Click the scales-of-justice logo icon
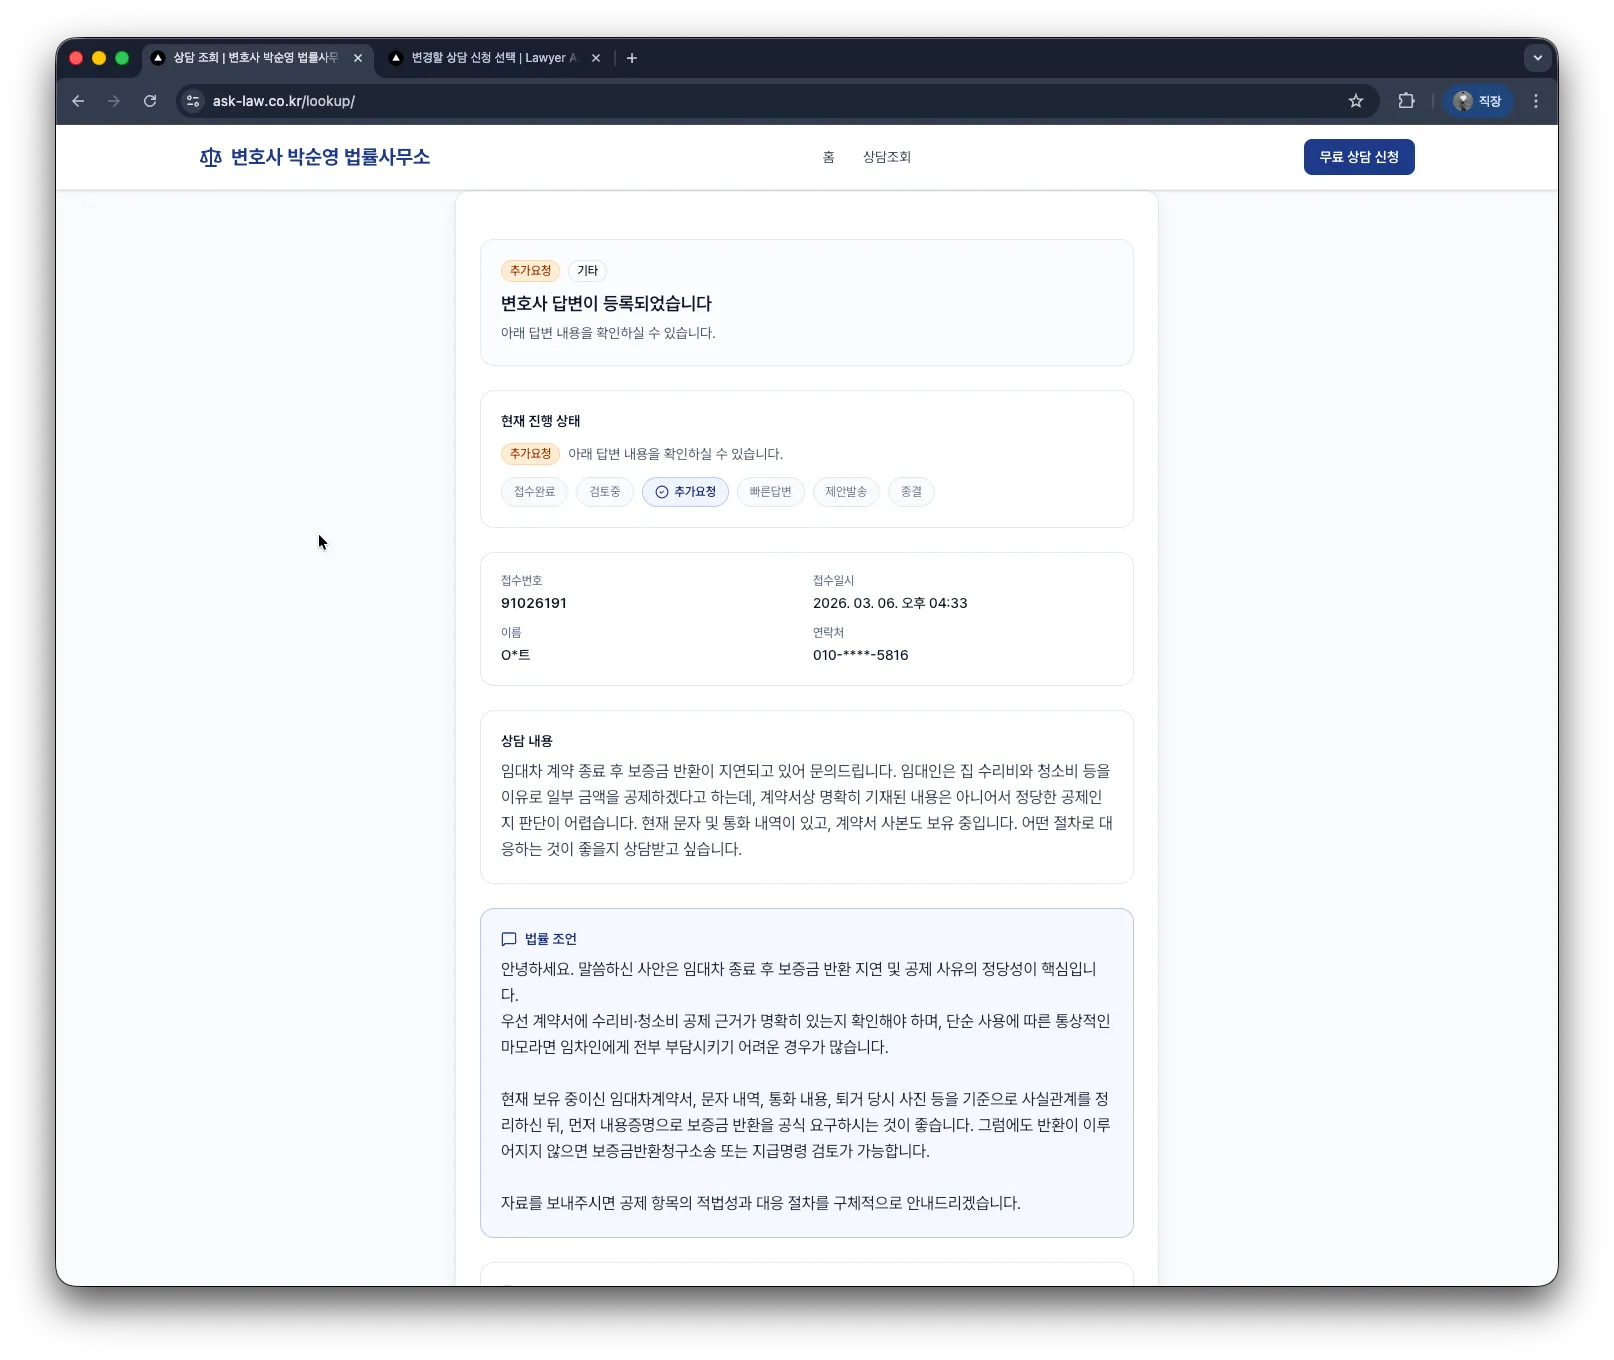The image size is (1614, 1360). coord(209,157)
